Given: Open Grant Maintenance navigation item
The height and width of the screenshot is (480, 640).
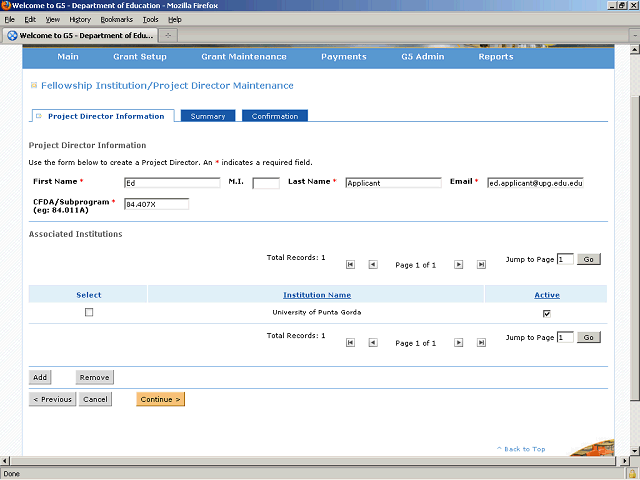Looking at the screenshot, I should [244, 57].
